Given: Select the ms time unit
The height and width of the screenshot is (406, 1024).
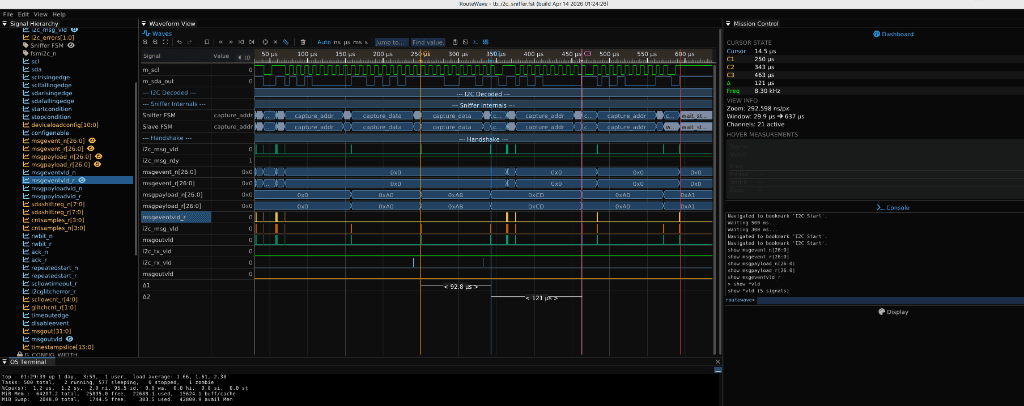Looking at the screenshot, I should pos(357,42).
